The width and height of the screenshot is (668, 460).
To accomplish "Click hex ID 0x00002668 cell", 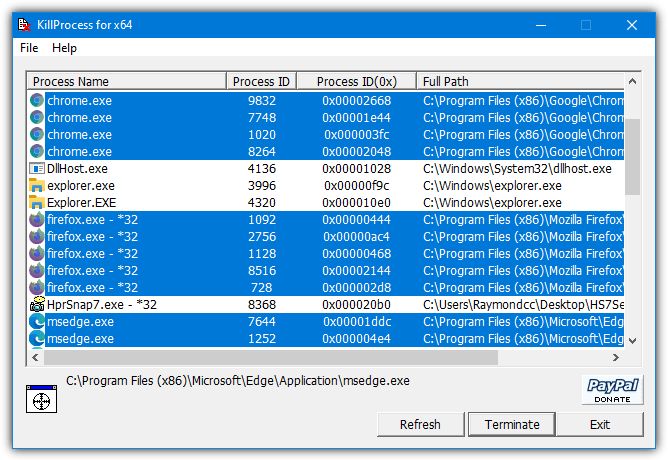I will tap(357, 101).
